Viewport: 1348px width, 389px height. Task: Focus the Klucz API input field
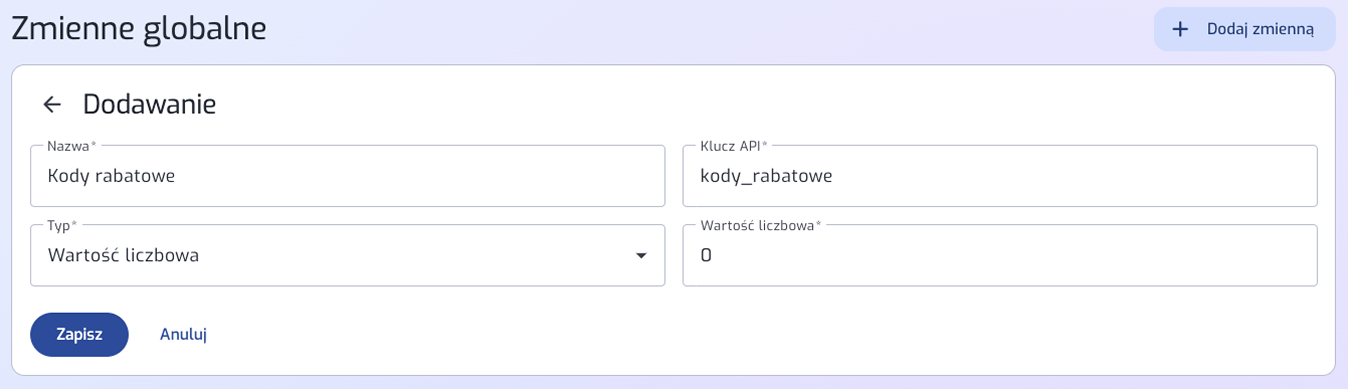(x=999, y=176)
